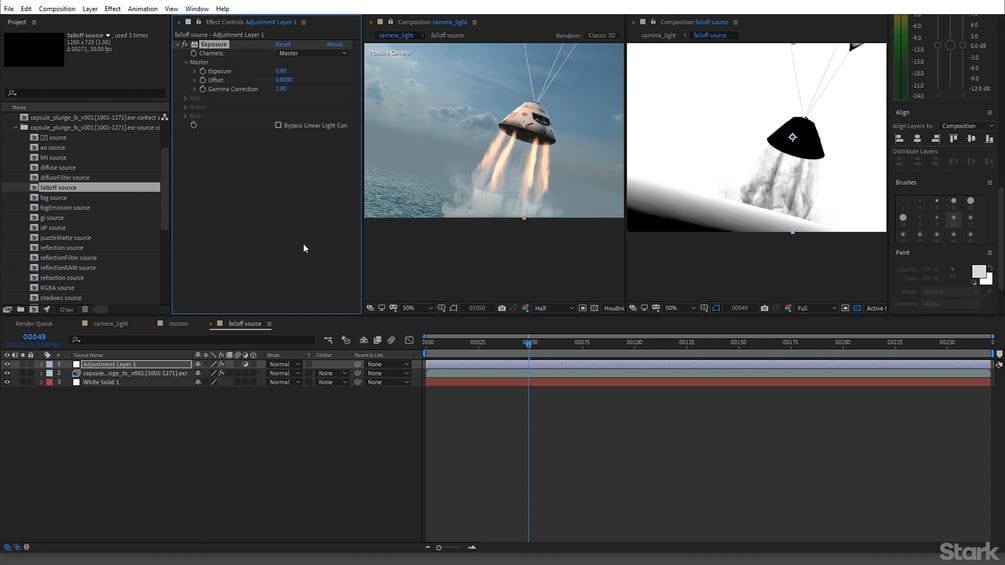Toggle the Graph Editor button in timeline
This screenshot has height=565, width=1005.
tap(409, 340)
